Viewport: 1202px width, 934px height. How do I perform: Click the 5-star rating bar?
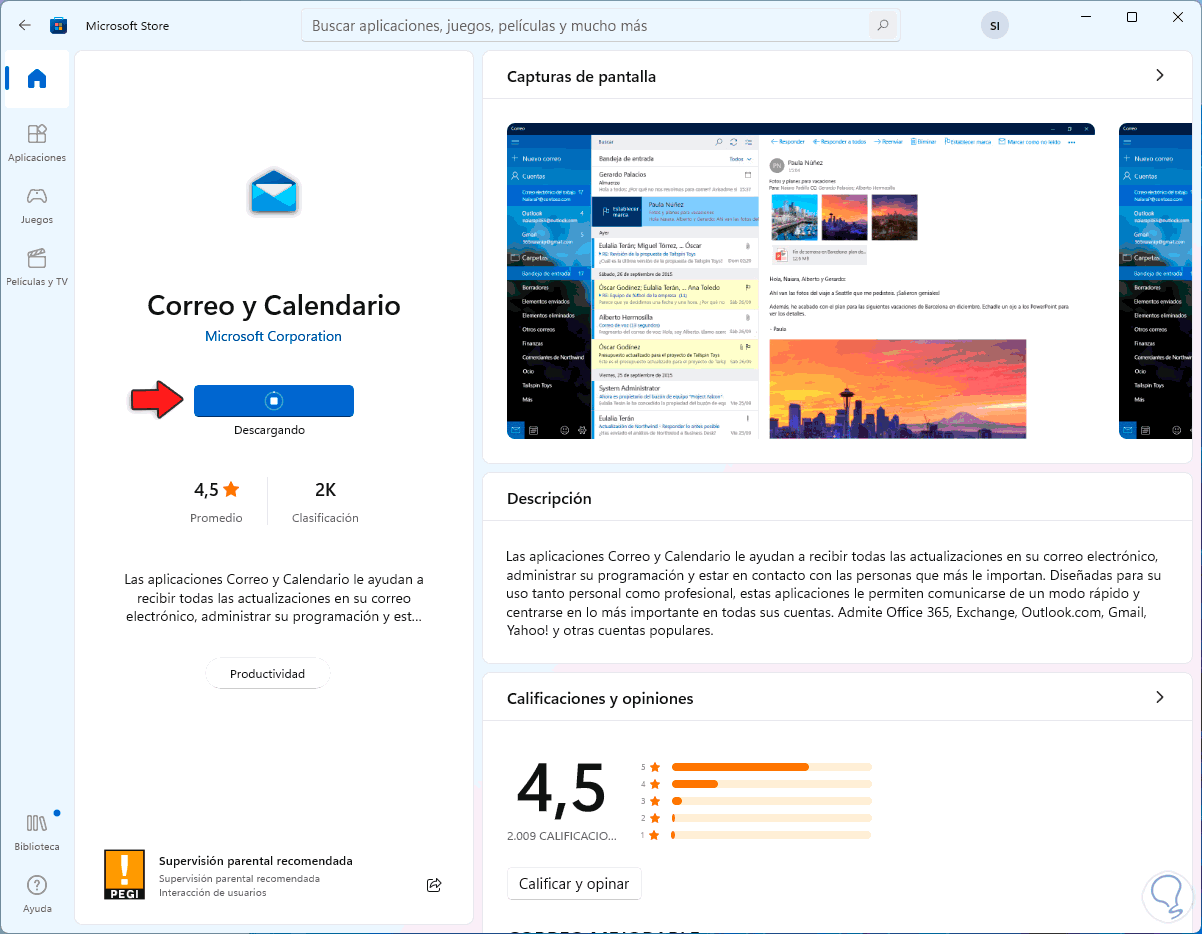771,767
